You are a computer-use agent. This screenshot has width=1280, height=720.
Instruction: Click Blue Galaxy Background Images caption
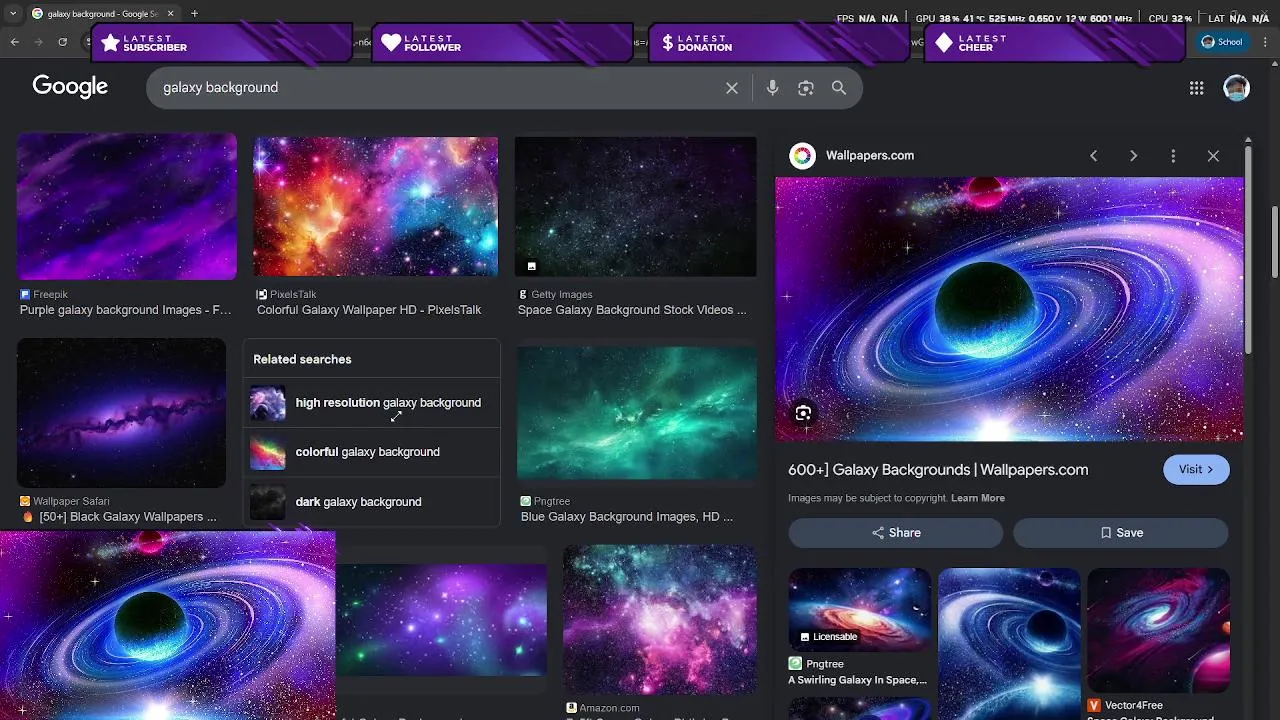[627, 517]
